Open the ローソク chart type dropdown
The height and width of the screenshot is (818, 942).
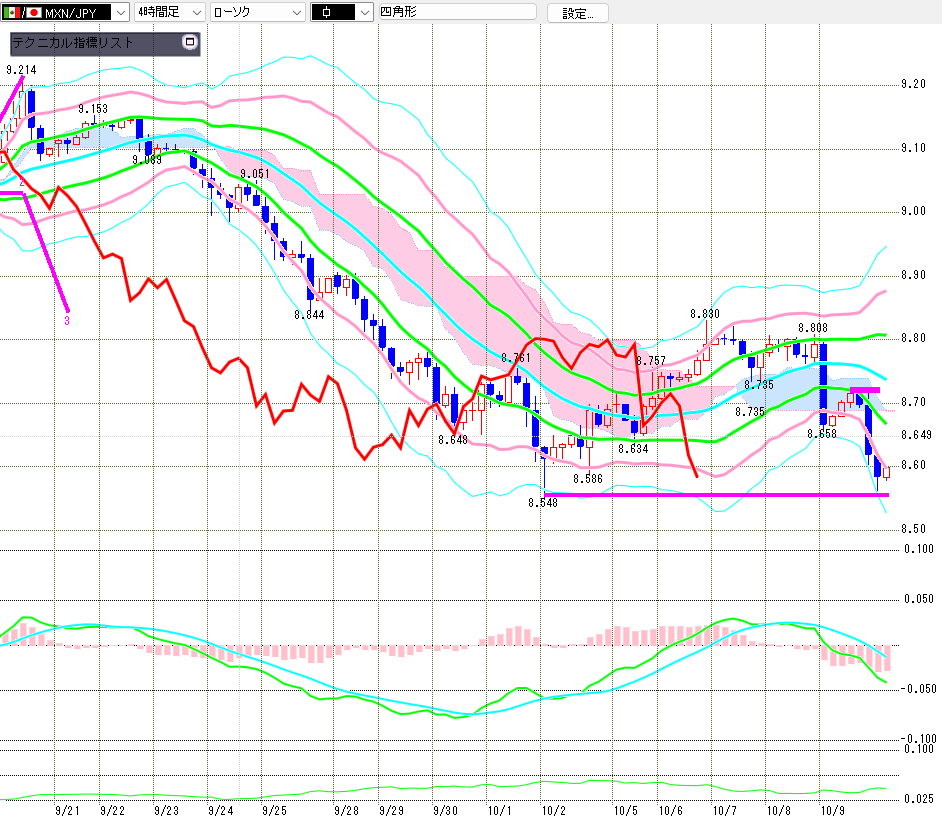click(257, 12)
